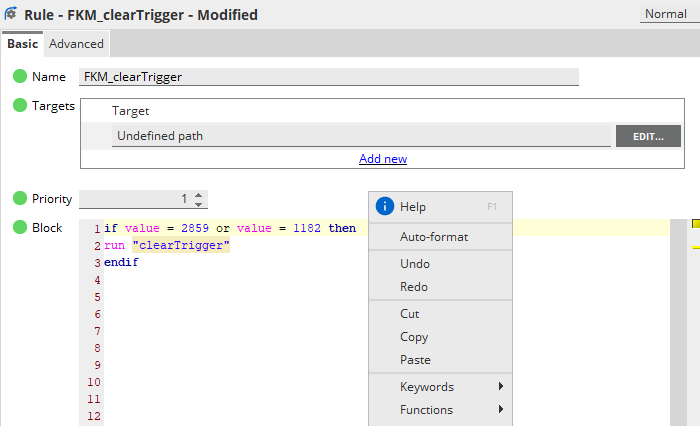Click the green status dot beside Priority
Viewport: 700px width, 426px height.
[19, 199]
